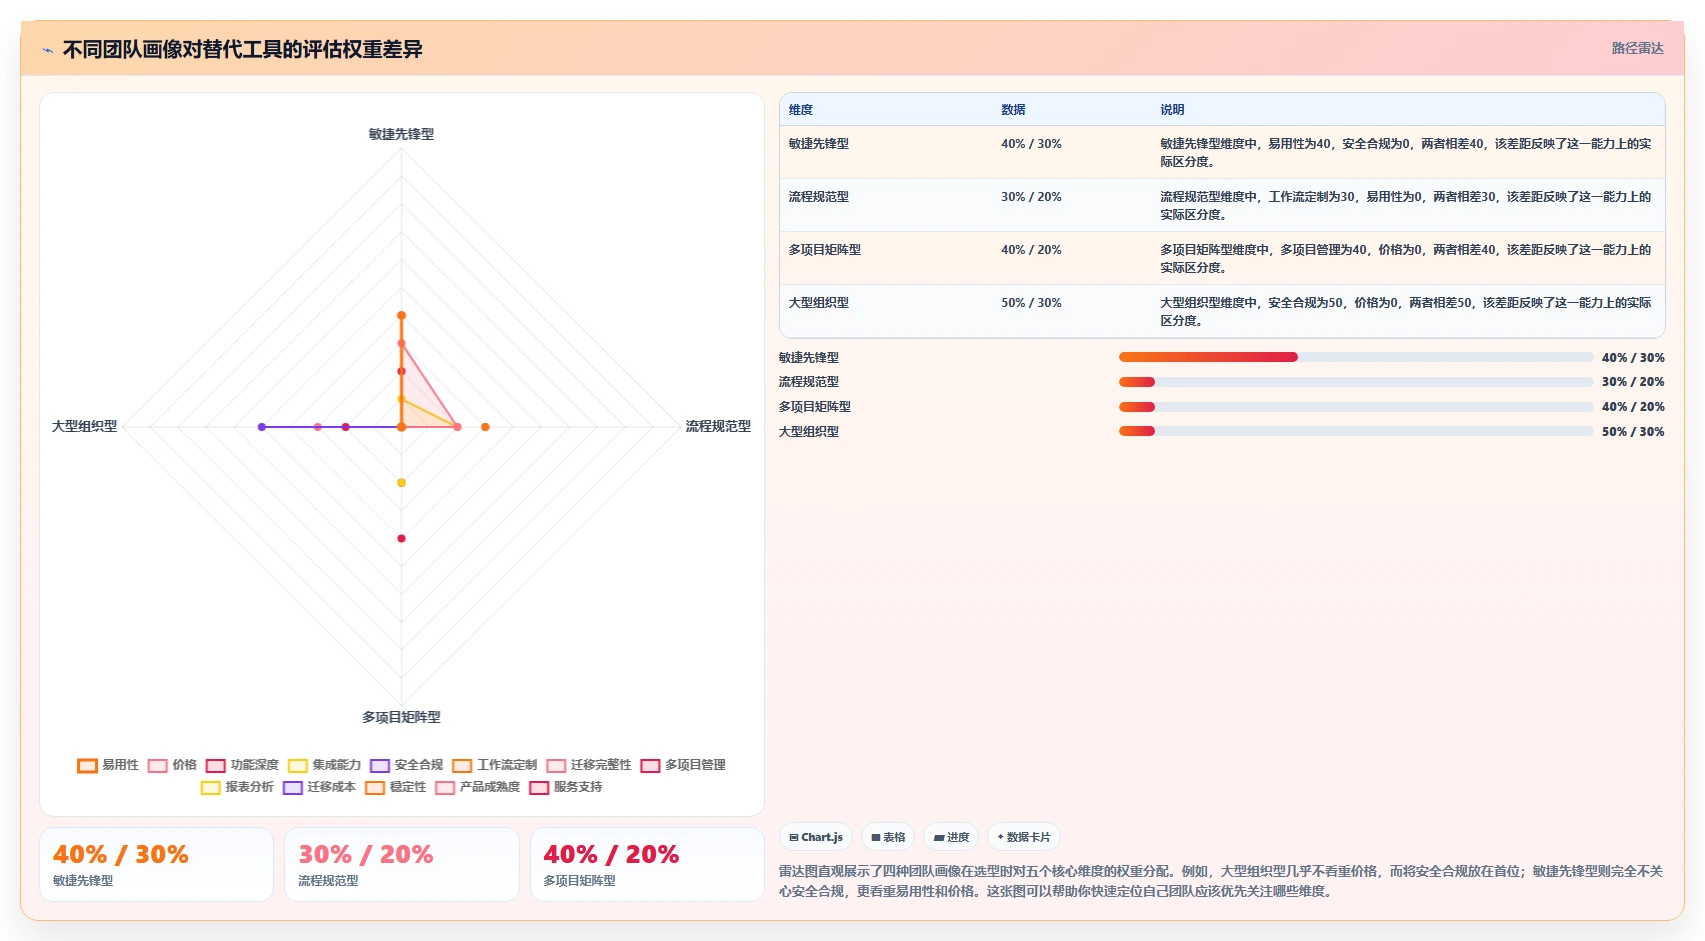This screenshot has width=1705, height=941.
Task: Click the 迁移成本 legend color box
Action: tap(293, 788)
